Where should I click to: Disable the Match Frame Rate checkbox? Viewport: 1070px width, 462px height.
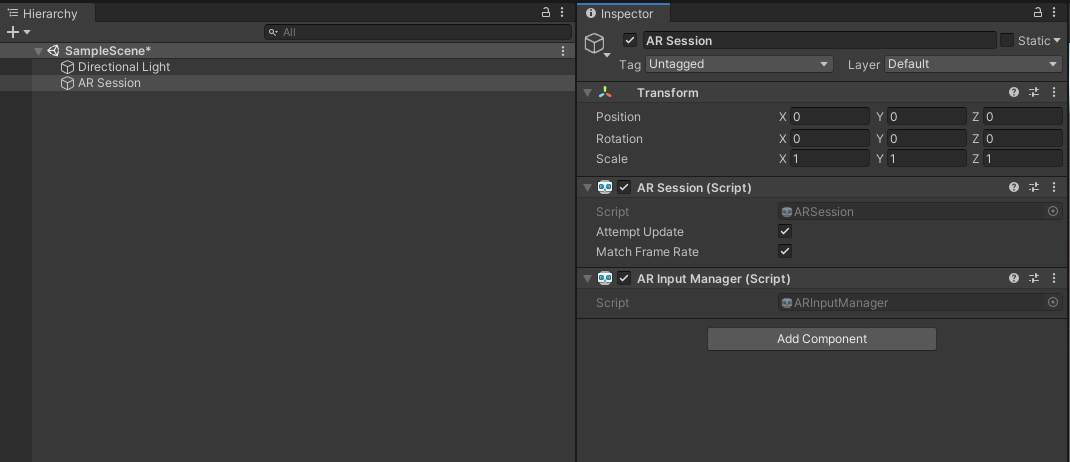[785, 252]
